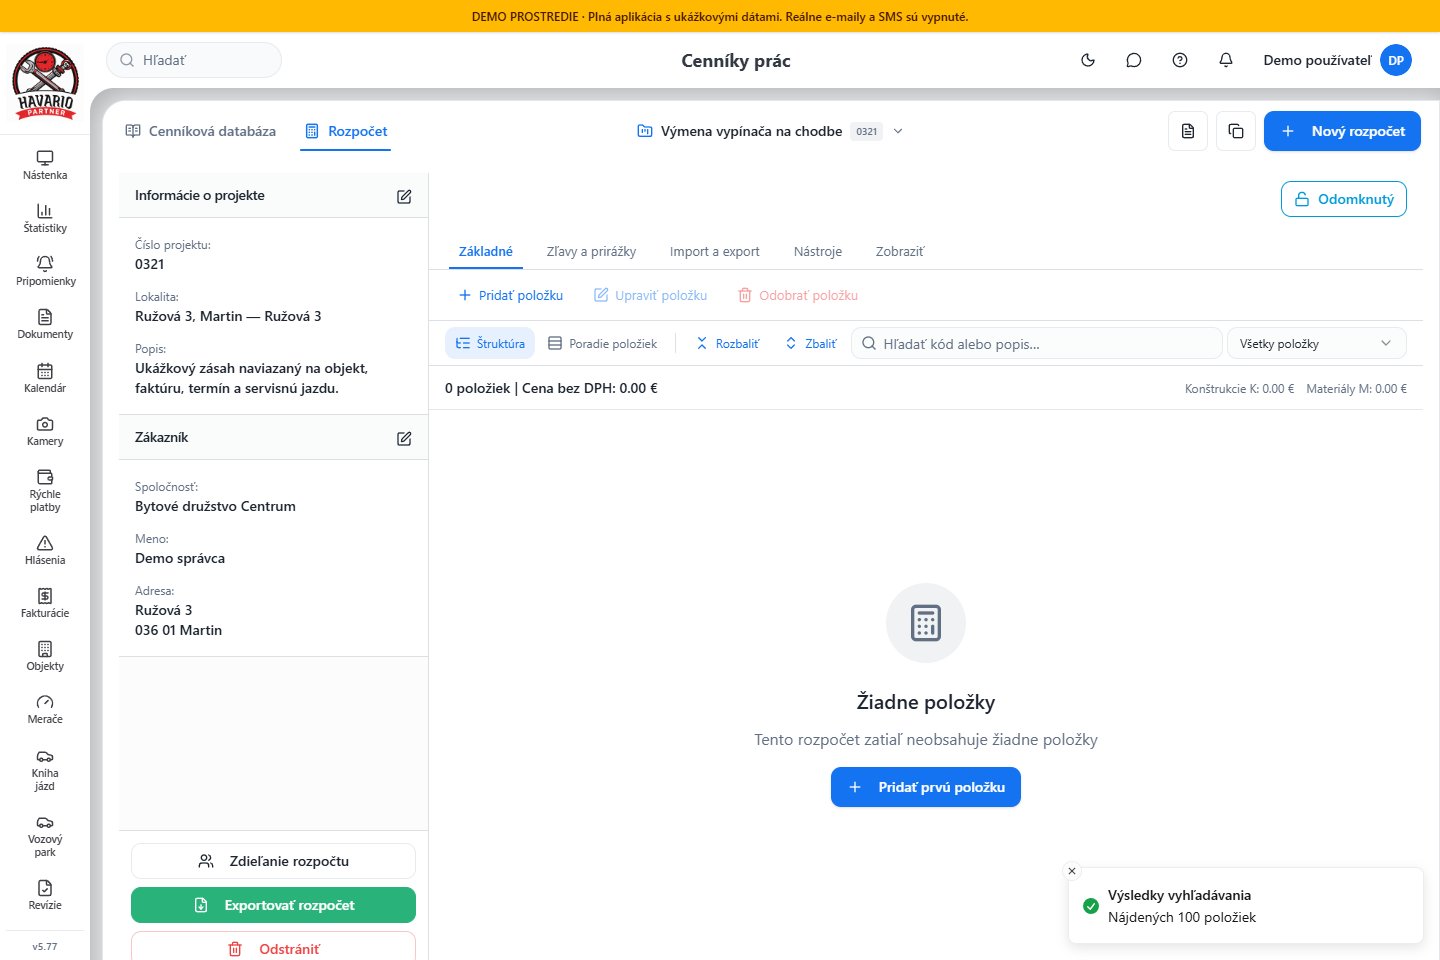Edit Zákazník details
The width and height of the screenshot is (1440, 960).
coord(404,438)
